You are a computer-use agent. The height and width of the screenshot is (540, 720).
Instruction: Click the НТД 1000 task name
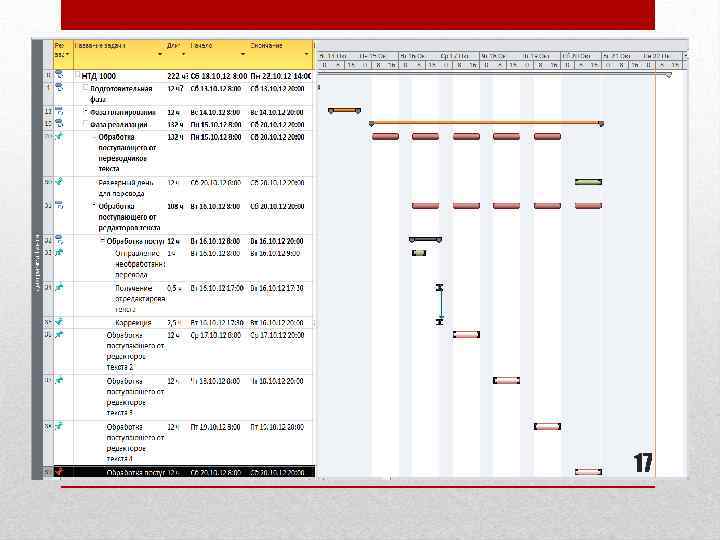pos(99,76)
